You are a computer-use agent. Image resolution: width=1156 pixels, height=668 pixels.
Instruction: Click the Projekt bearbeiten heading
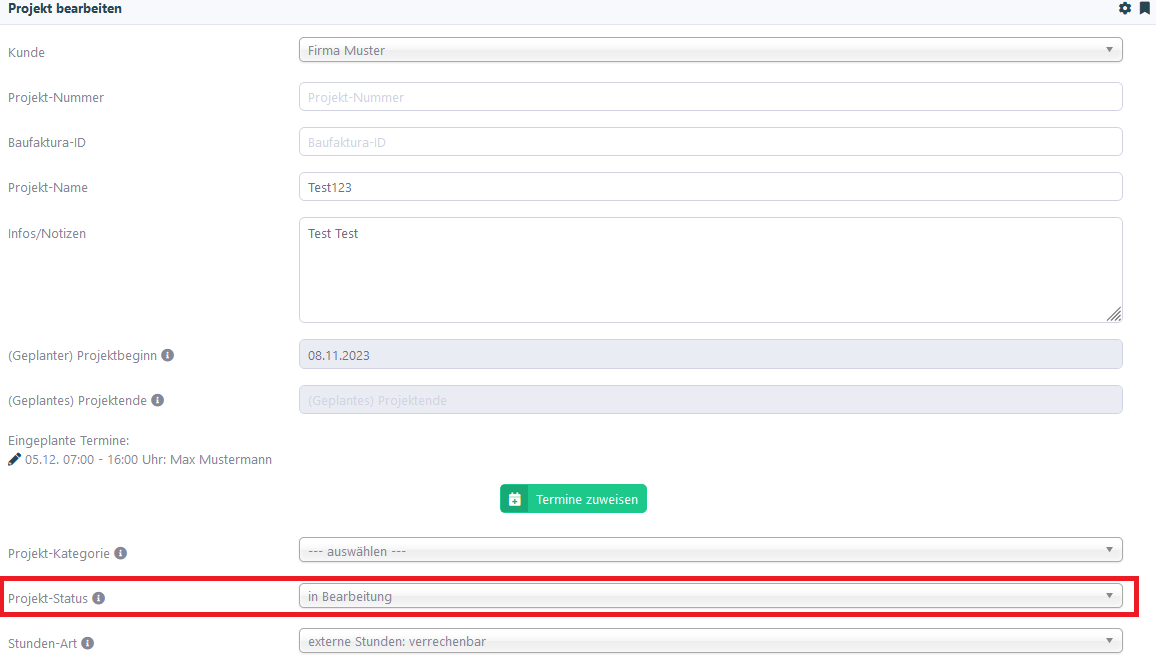tap(65, 9)
